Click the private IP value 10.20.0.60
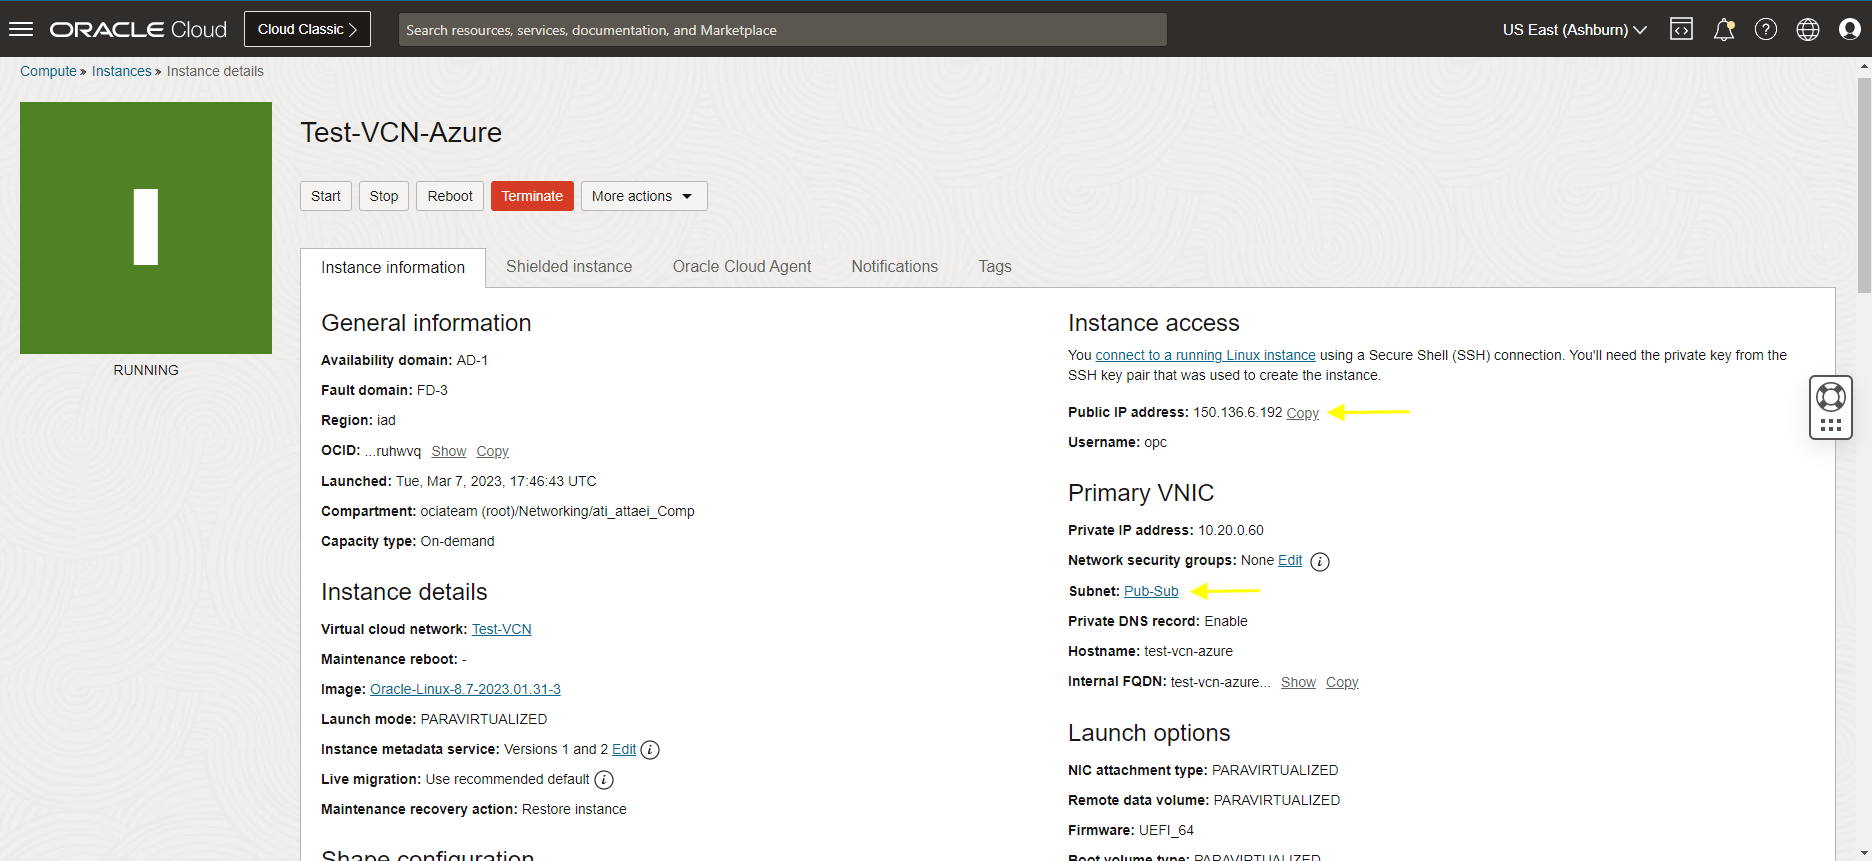Image resolution: width=1872 pixels, height=861 pixels. (1231, 531)
